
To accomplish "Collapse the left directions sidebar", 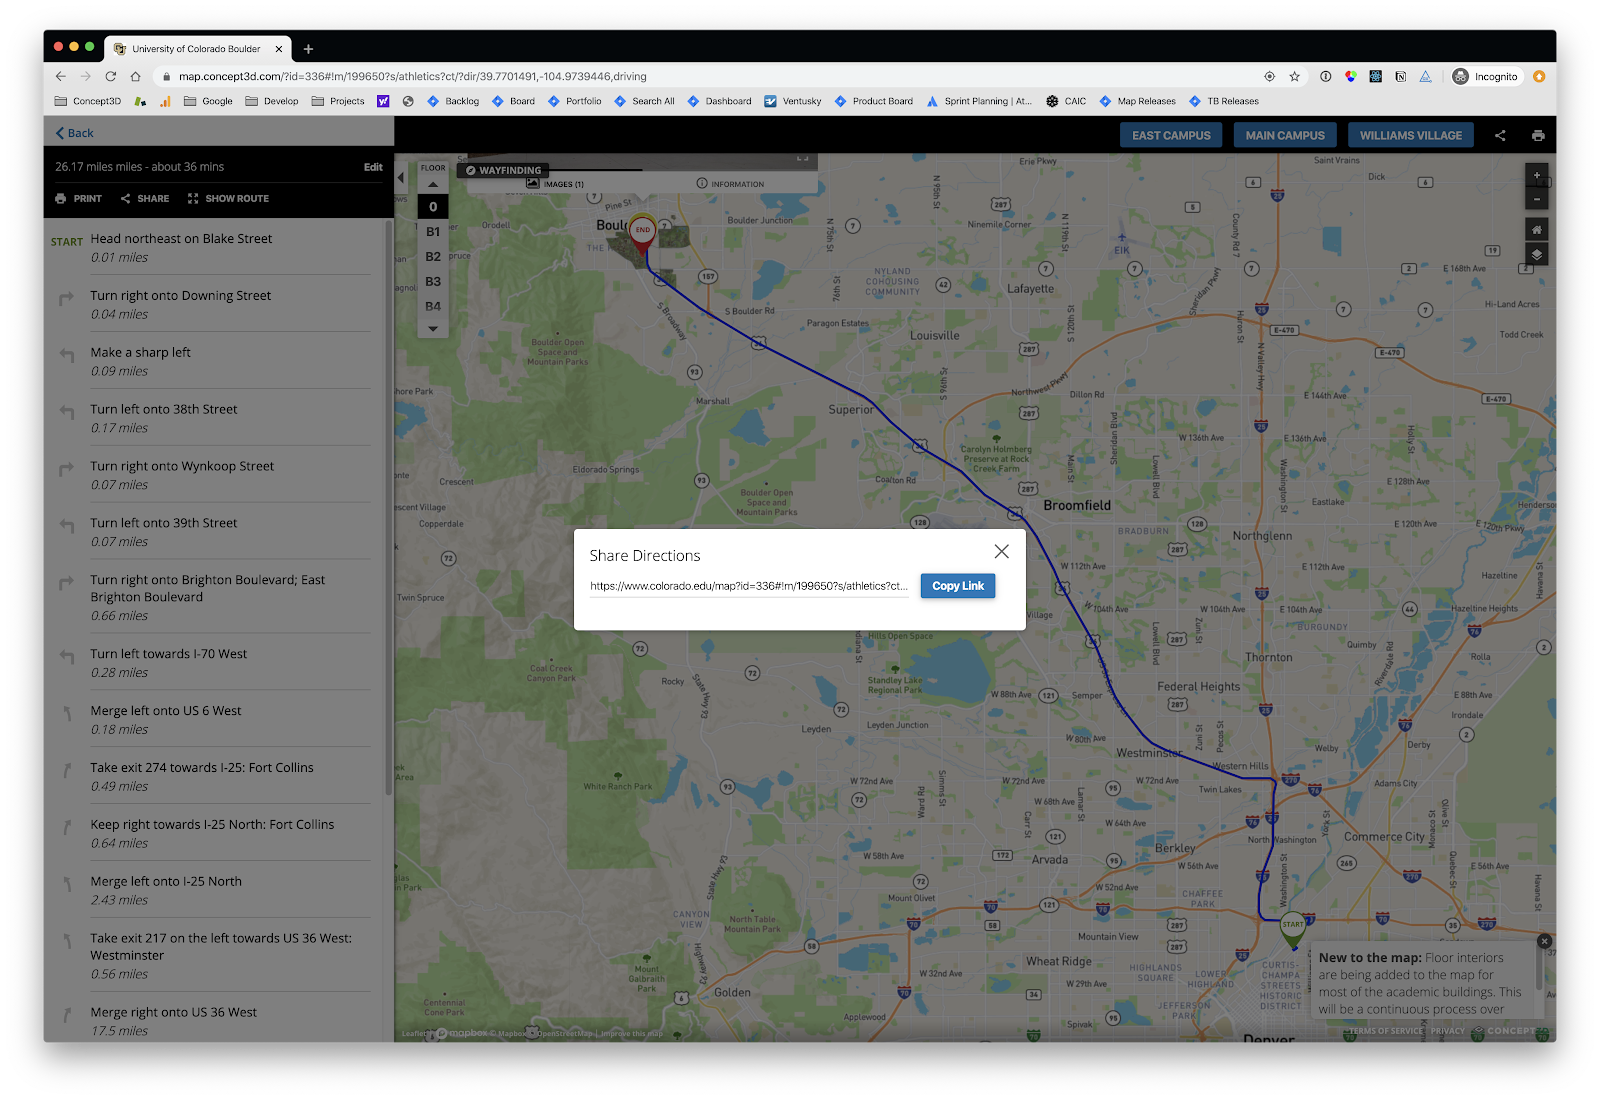I will [x=401, y=178].
